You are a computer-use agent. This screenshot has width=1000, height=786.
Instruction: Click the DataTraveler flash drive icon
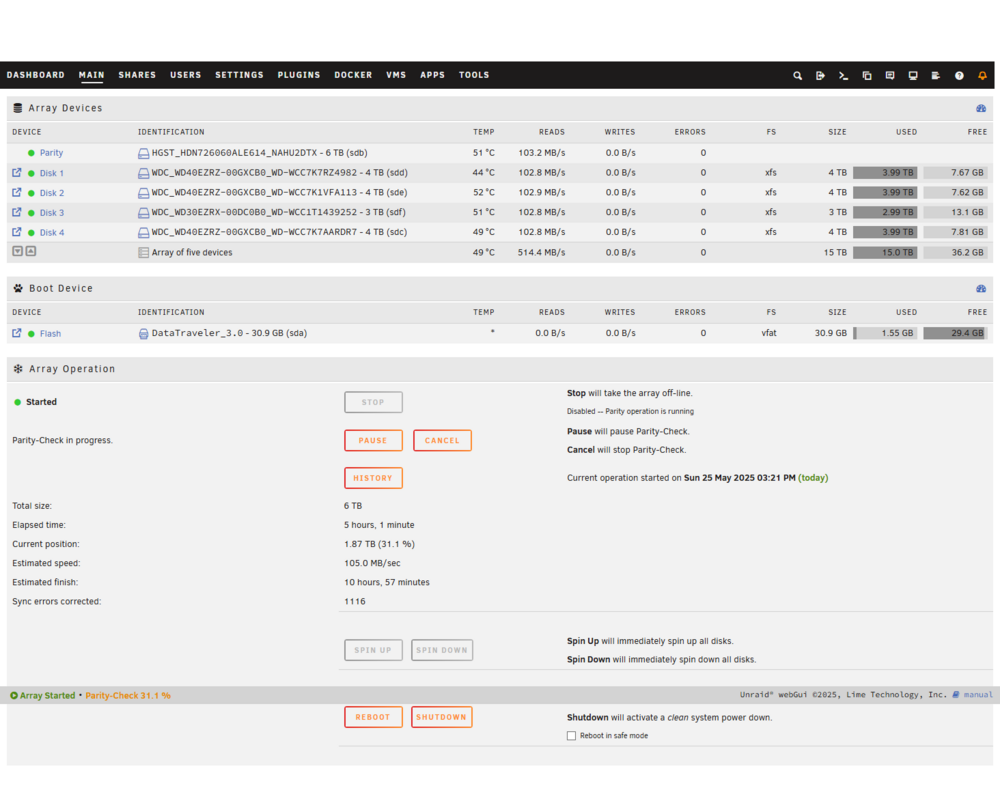pos(143,334)
